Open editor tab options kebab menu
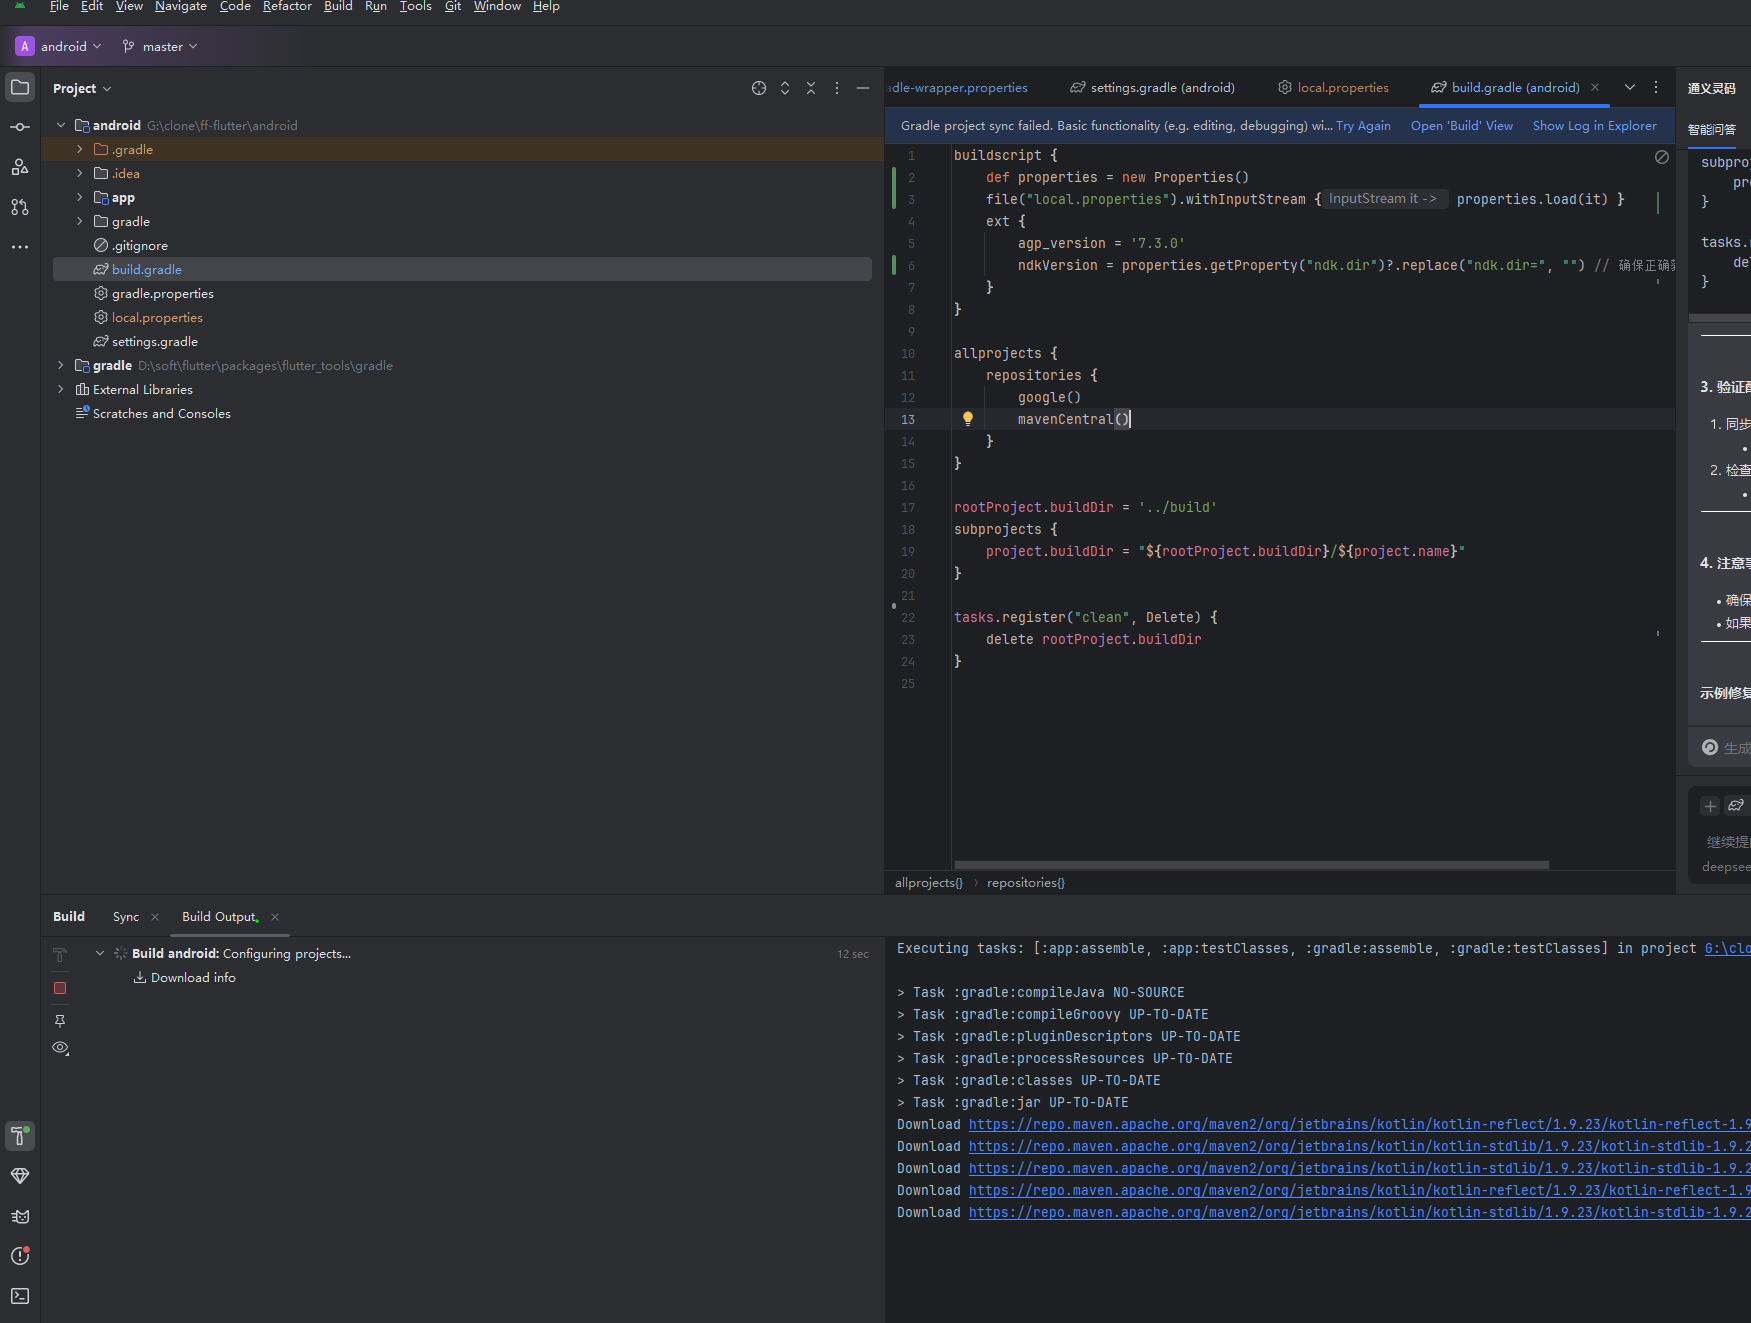The height and width of the screenshot is (1323, 1751). 1656,87
